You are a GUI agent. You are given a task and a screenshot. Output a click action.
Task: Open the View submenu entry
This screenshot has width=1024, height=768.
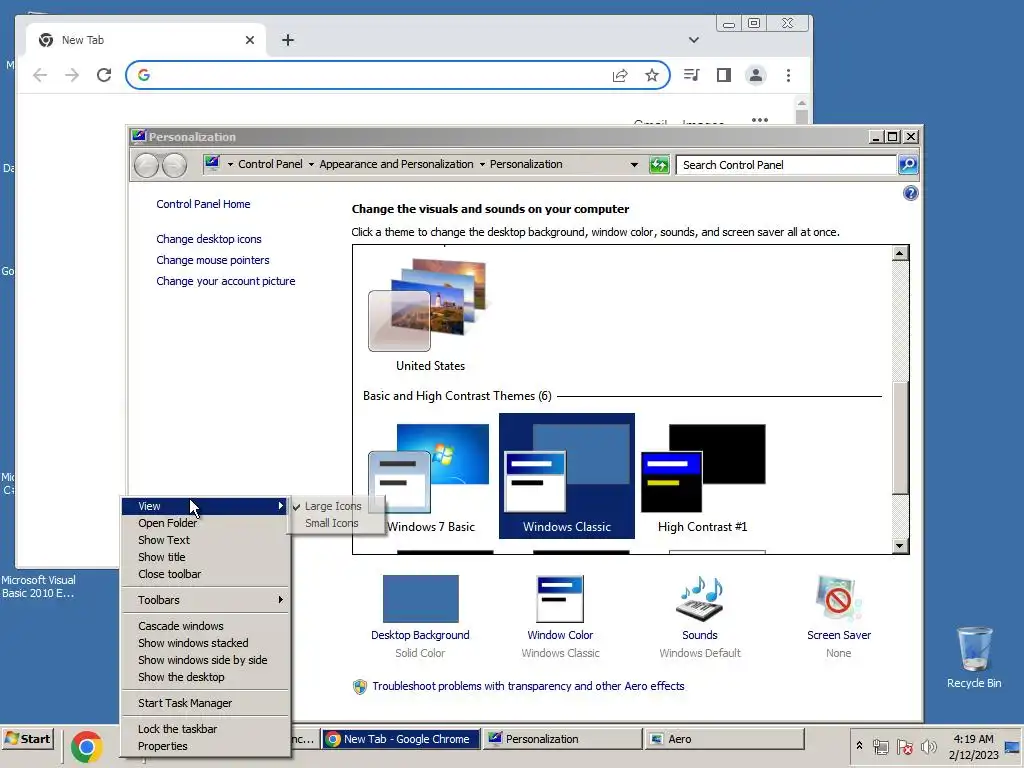[x=204, y=506]
